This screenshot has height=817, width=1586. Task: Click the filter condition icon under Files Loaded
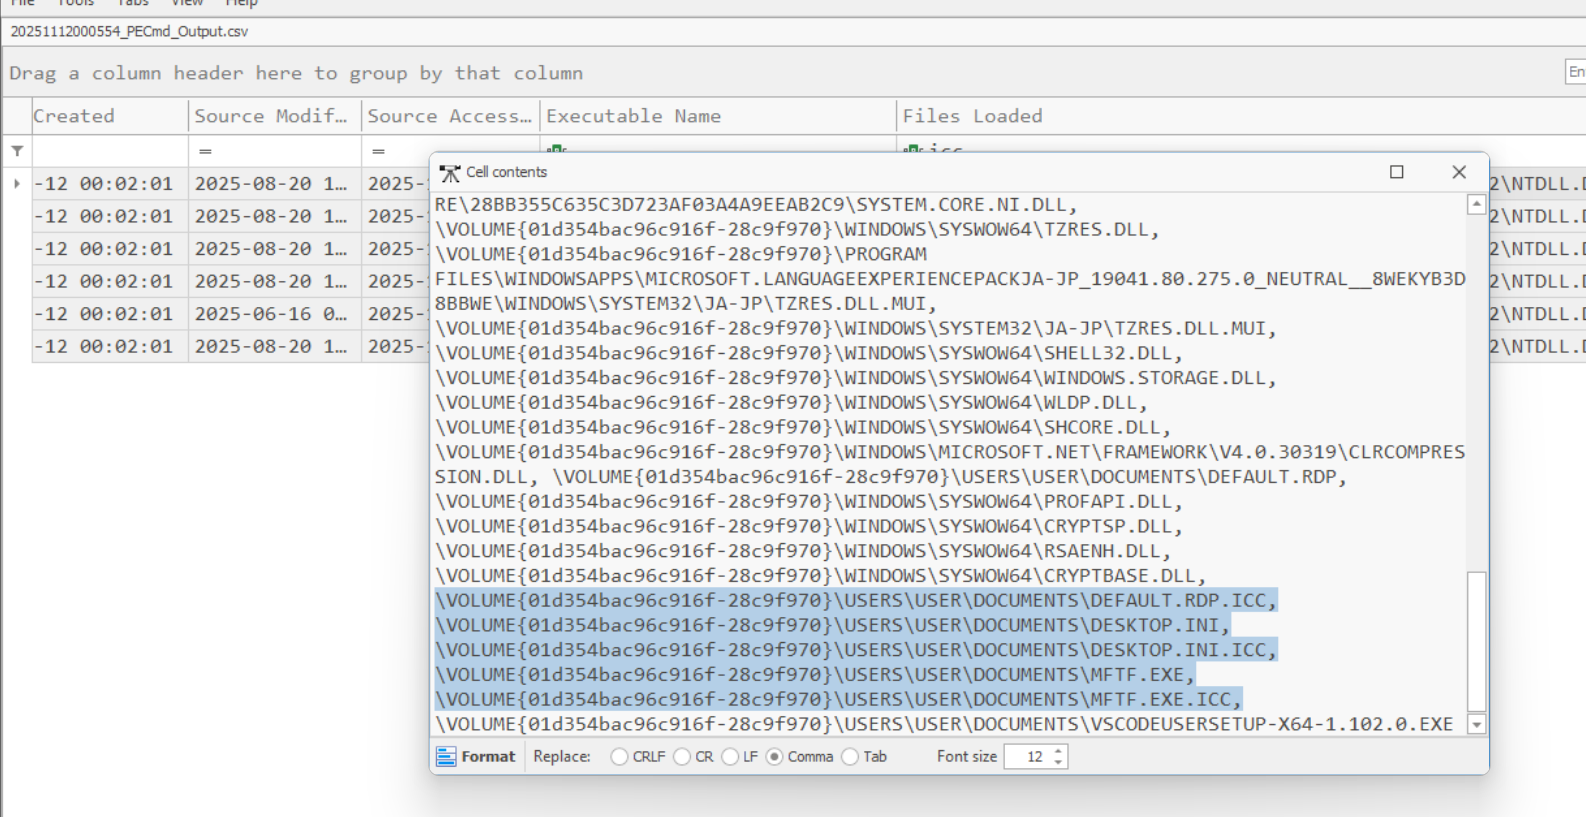click(912, 150)
